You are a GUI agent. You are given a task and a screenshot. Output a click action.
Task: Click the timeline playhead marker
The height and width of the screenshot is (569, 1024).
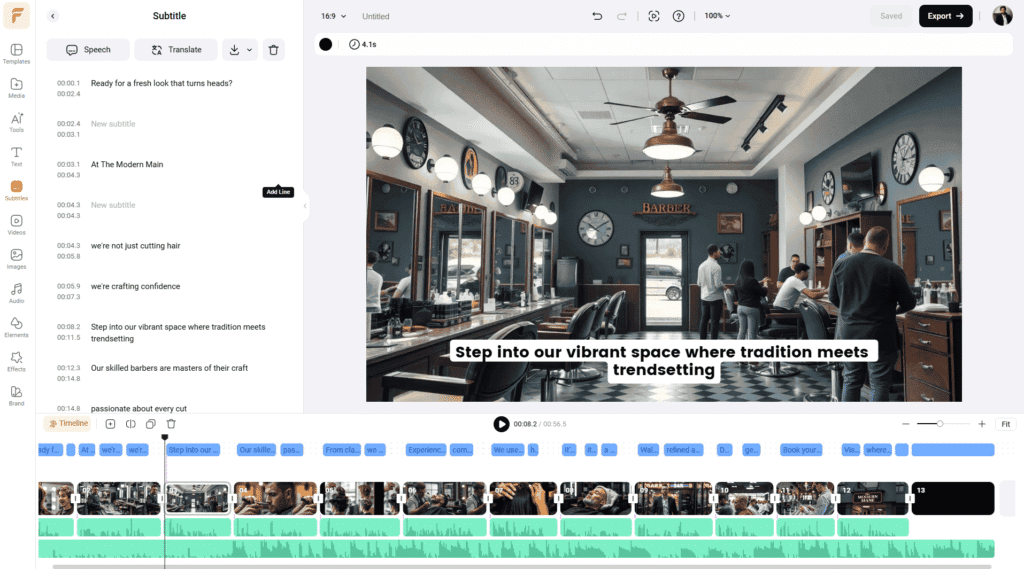click(x=165, y=437)
